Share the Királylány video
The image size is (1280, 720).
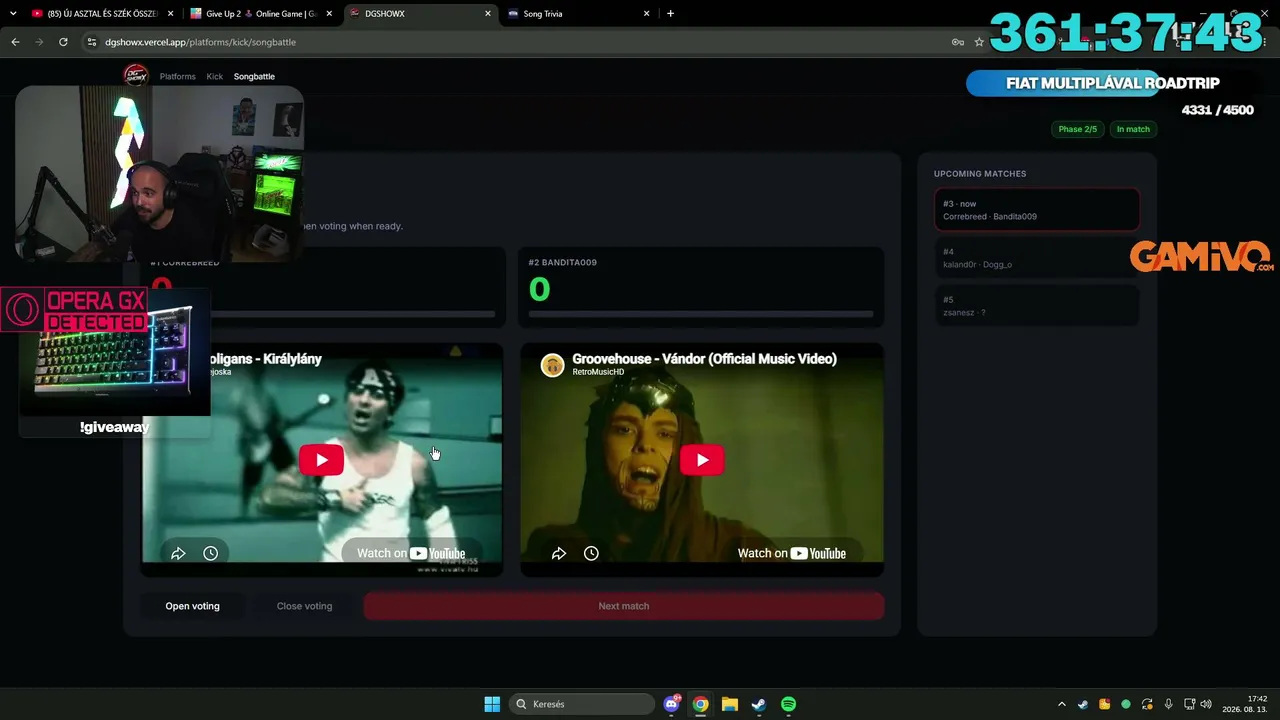(178, 553)
